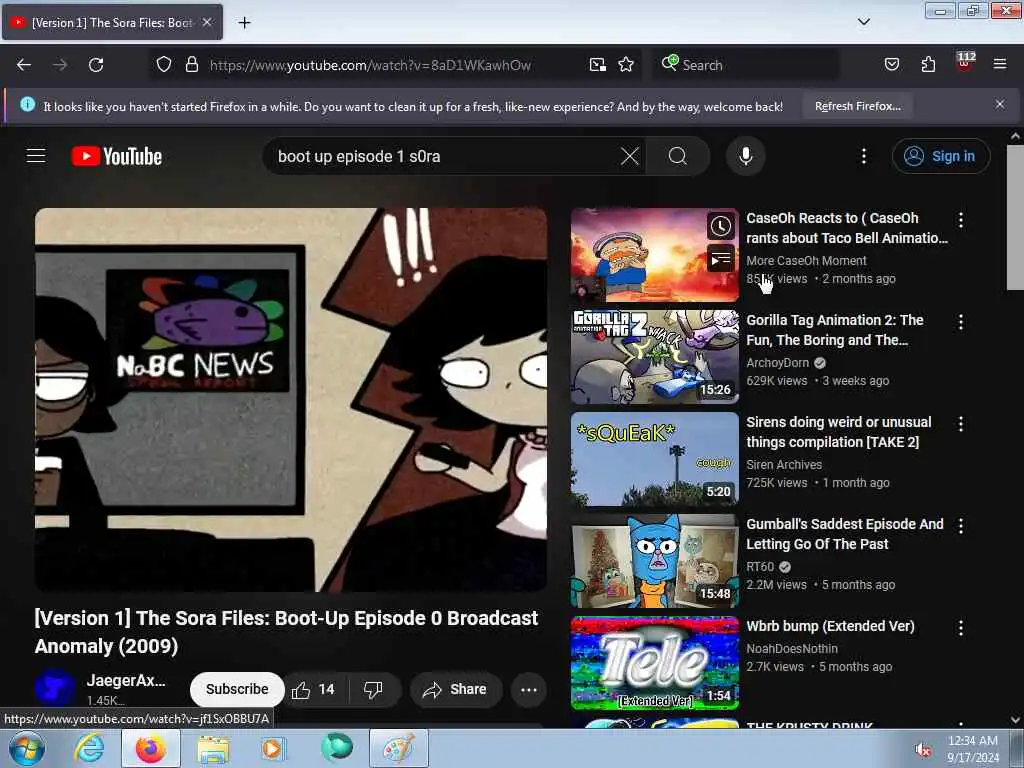Open the JaegerAx channel avatar

(55, 688)
